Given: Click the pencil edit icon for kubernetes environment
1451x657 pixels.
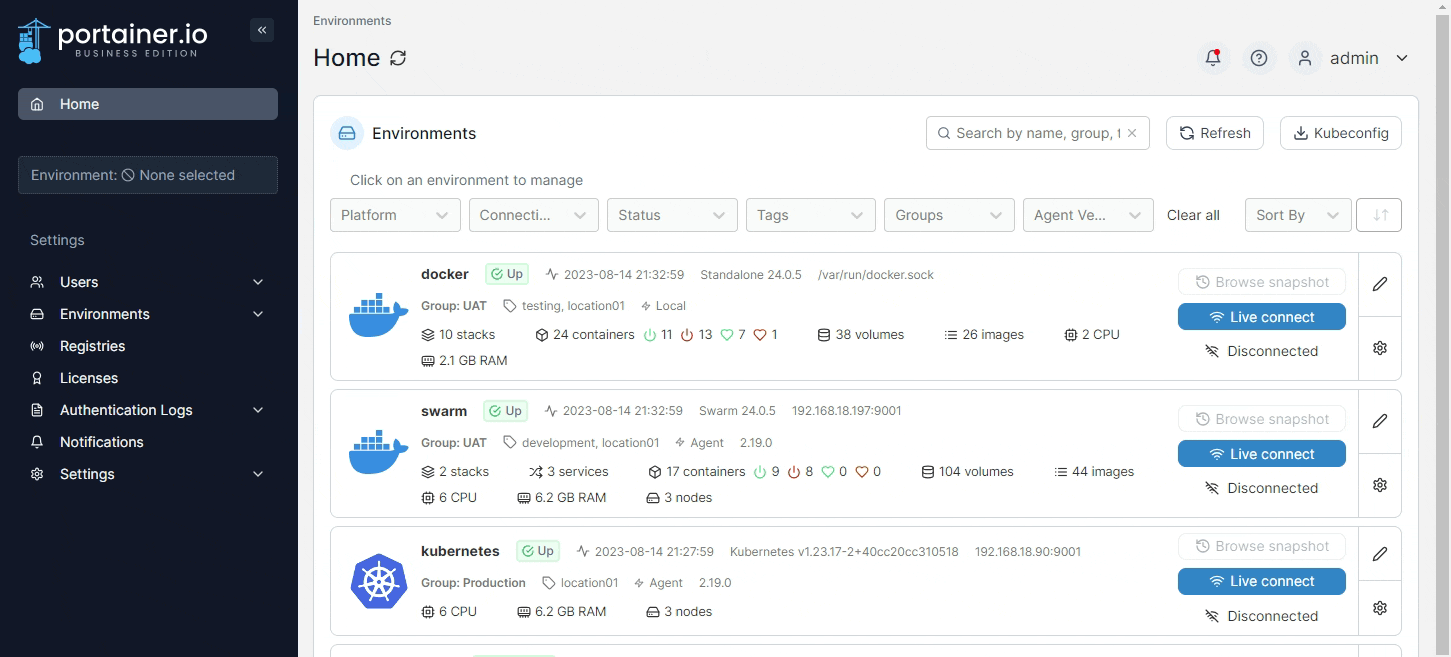Looking at the screenshot, I should 1380,554.
